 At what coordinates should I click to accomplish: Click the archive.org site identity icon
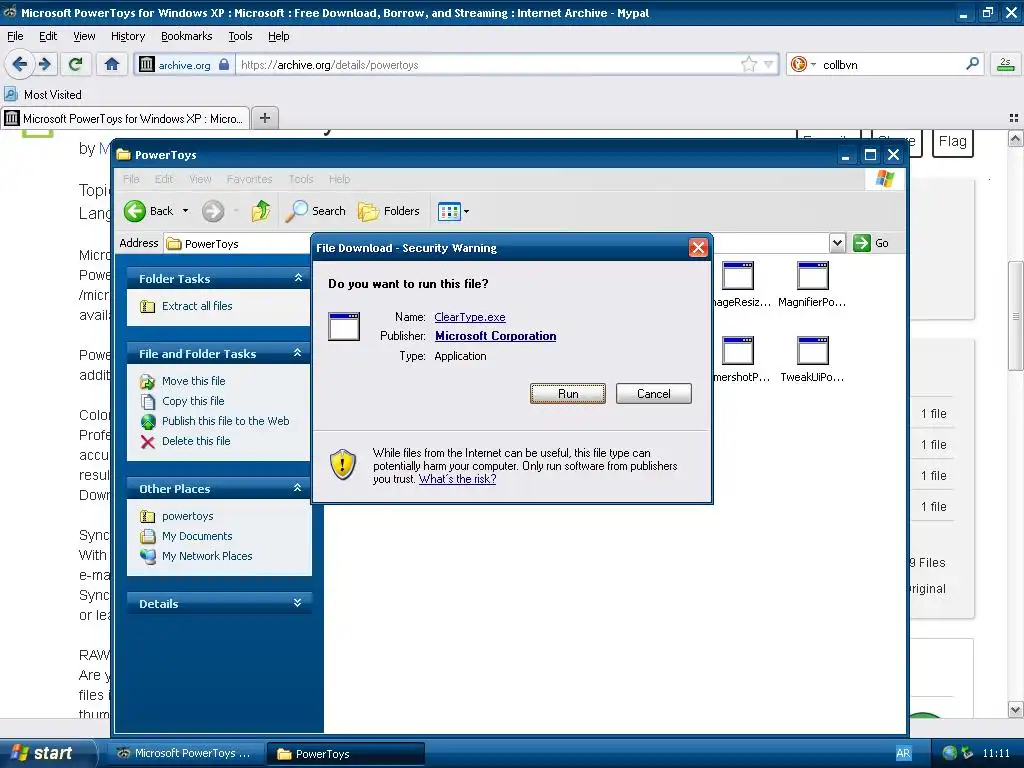tap(184, 65)
